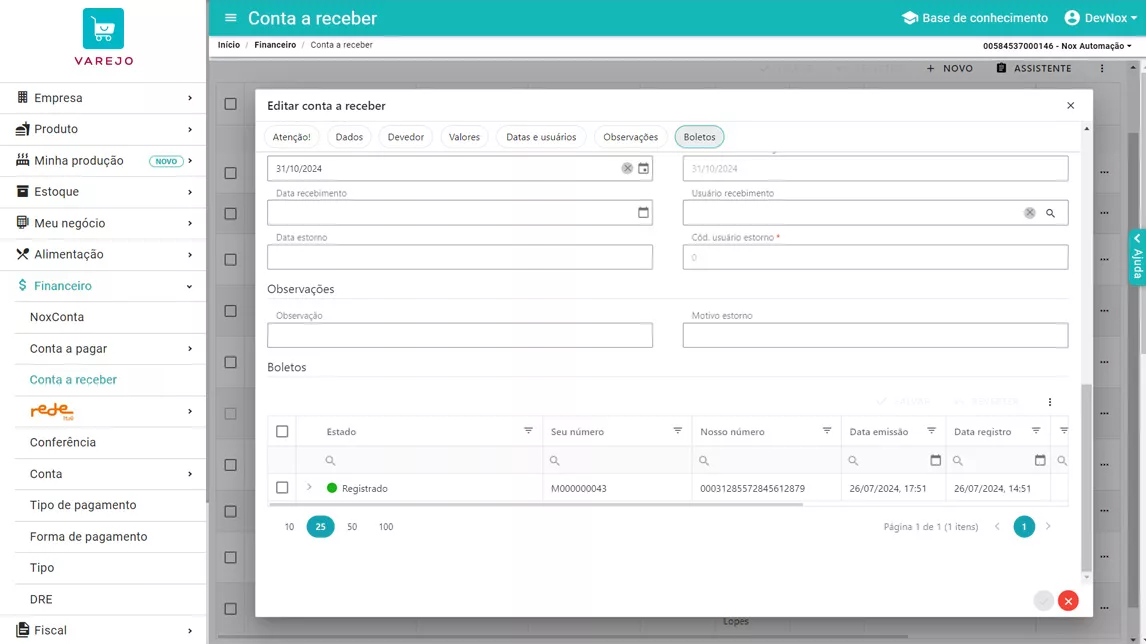Expand the Estoque menu
1146x644 pixels.
coord(103,192)
